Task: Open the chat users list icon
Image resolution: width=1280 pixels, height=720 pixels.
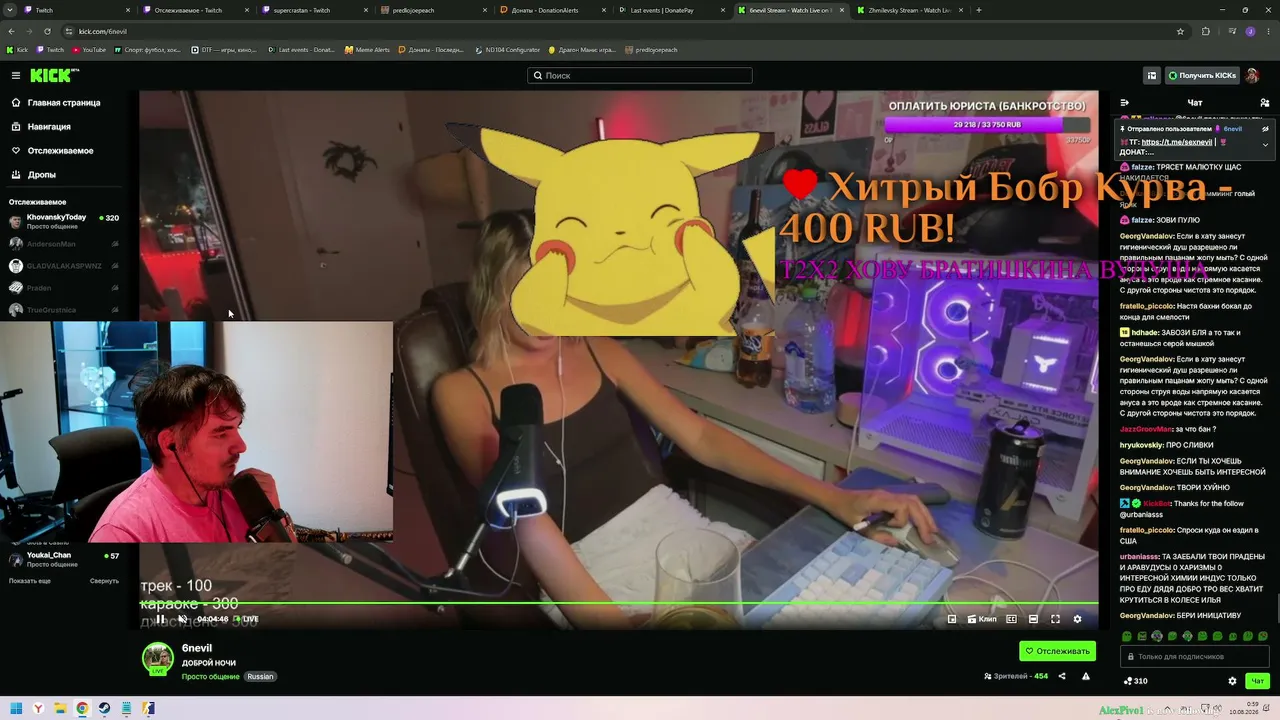Action: point(1265,102)
